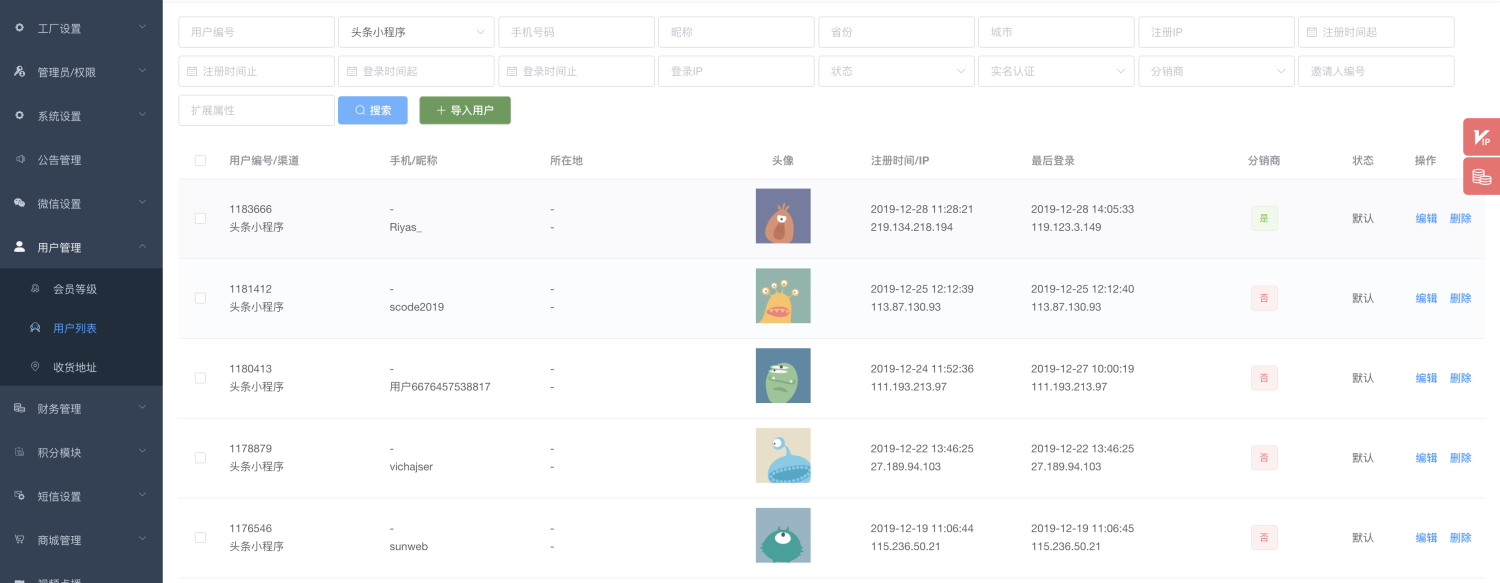
Task: Click the 工厂设置 gear icon in sidebar
Action: click(19, 28)
